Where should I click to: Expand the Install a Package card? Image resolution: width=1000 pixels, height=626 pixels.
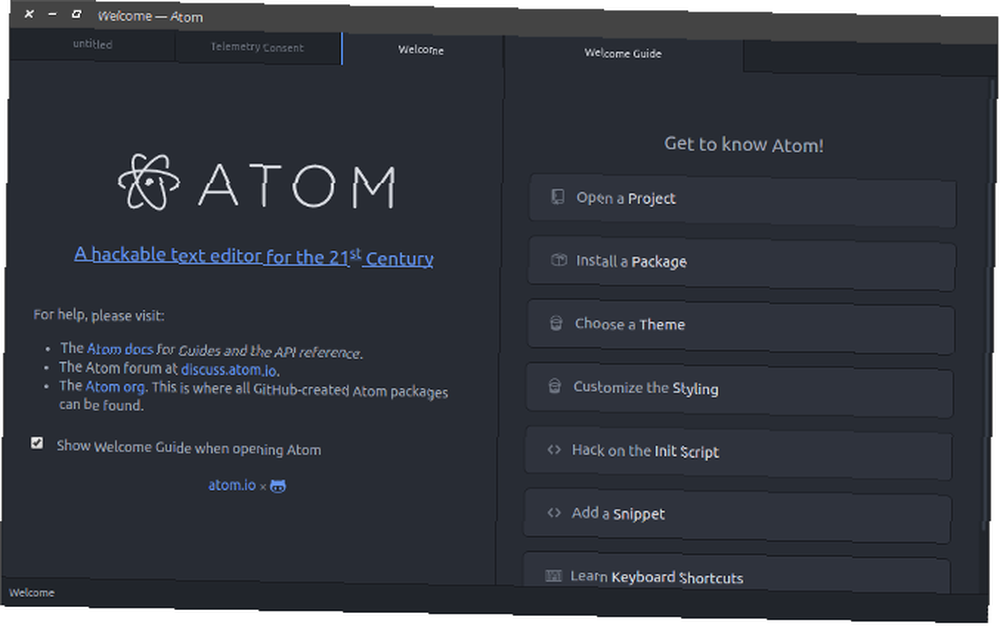[742, 264]
